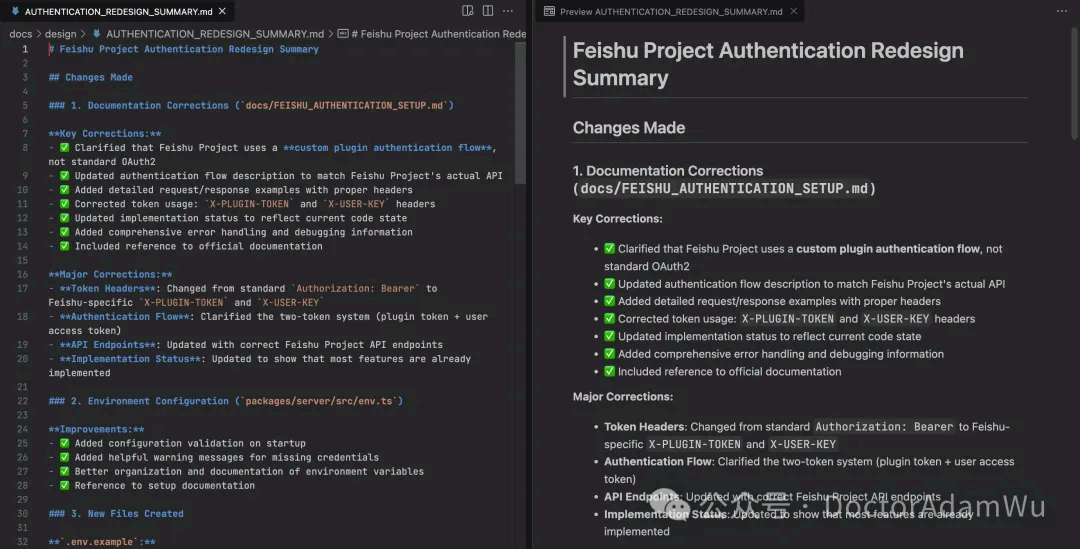This screenshot has height=549, width=1080.
Task: Click 'Major Corrections:' in the preview
Action: (623, 396)
